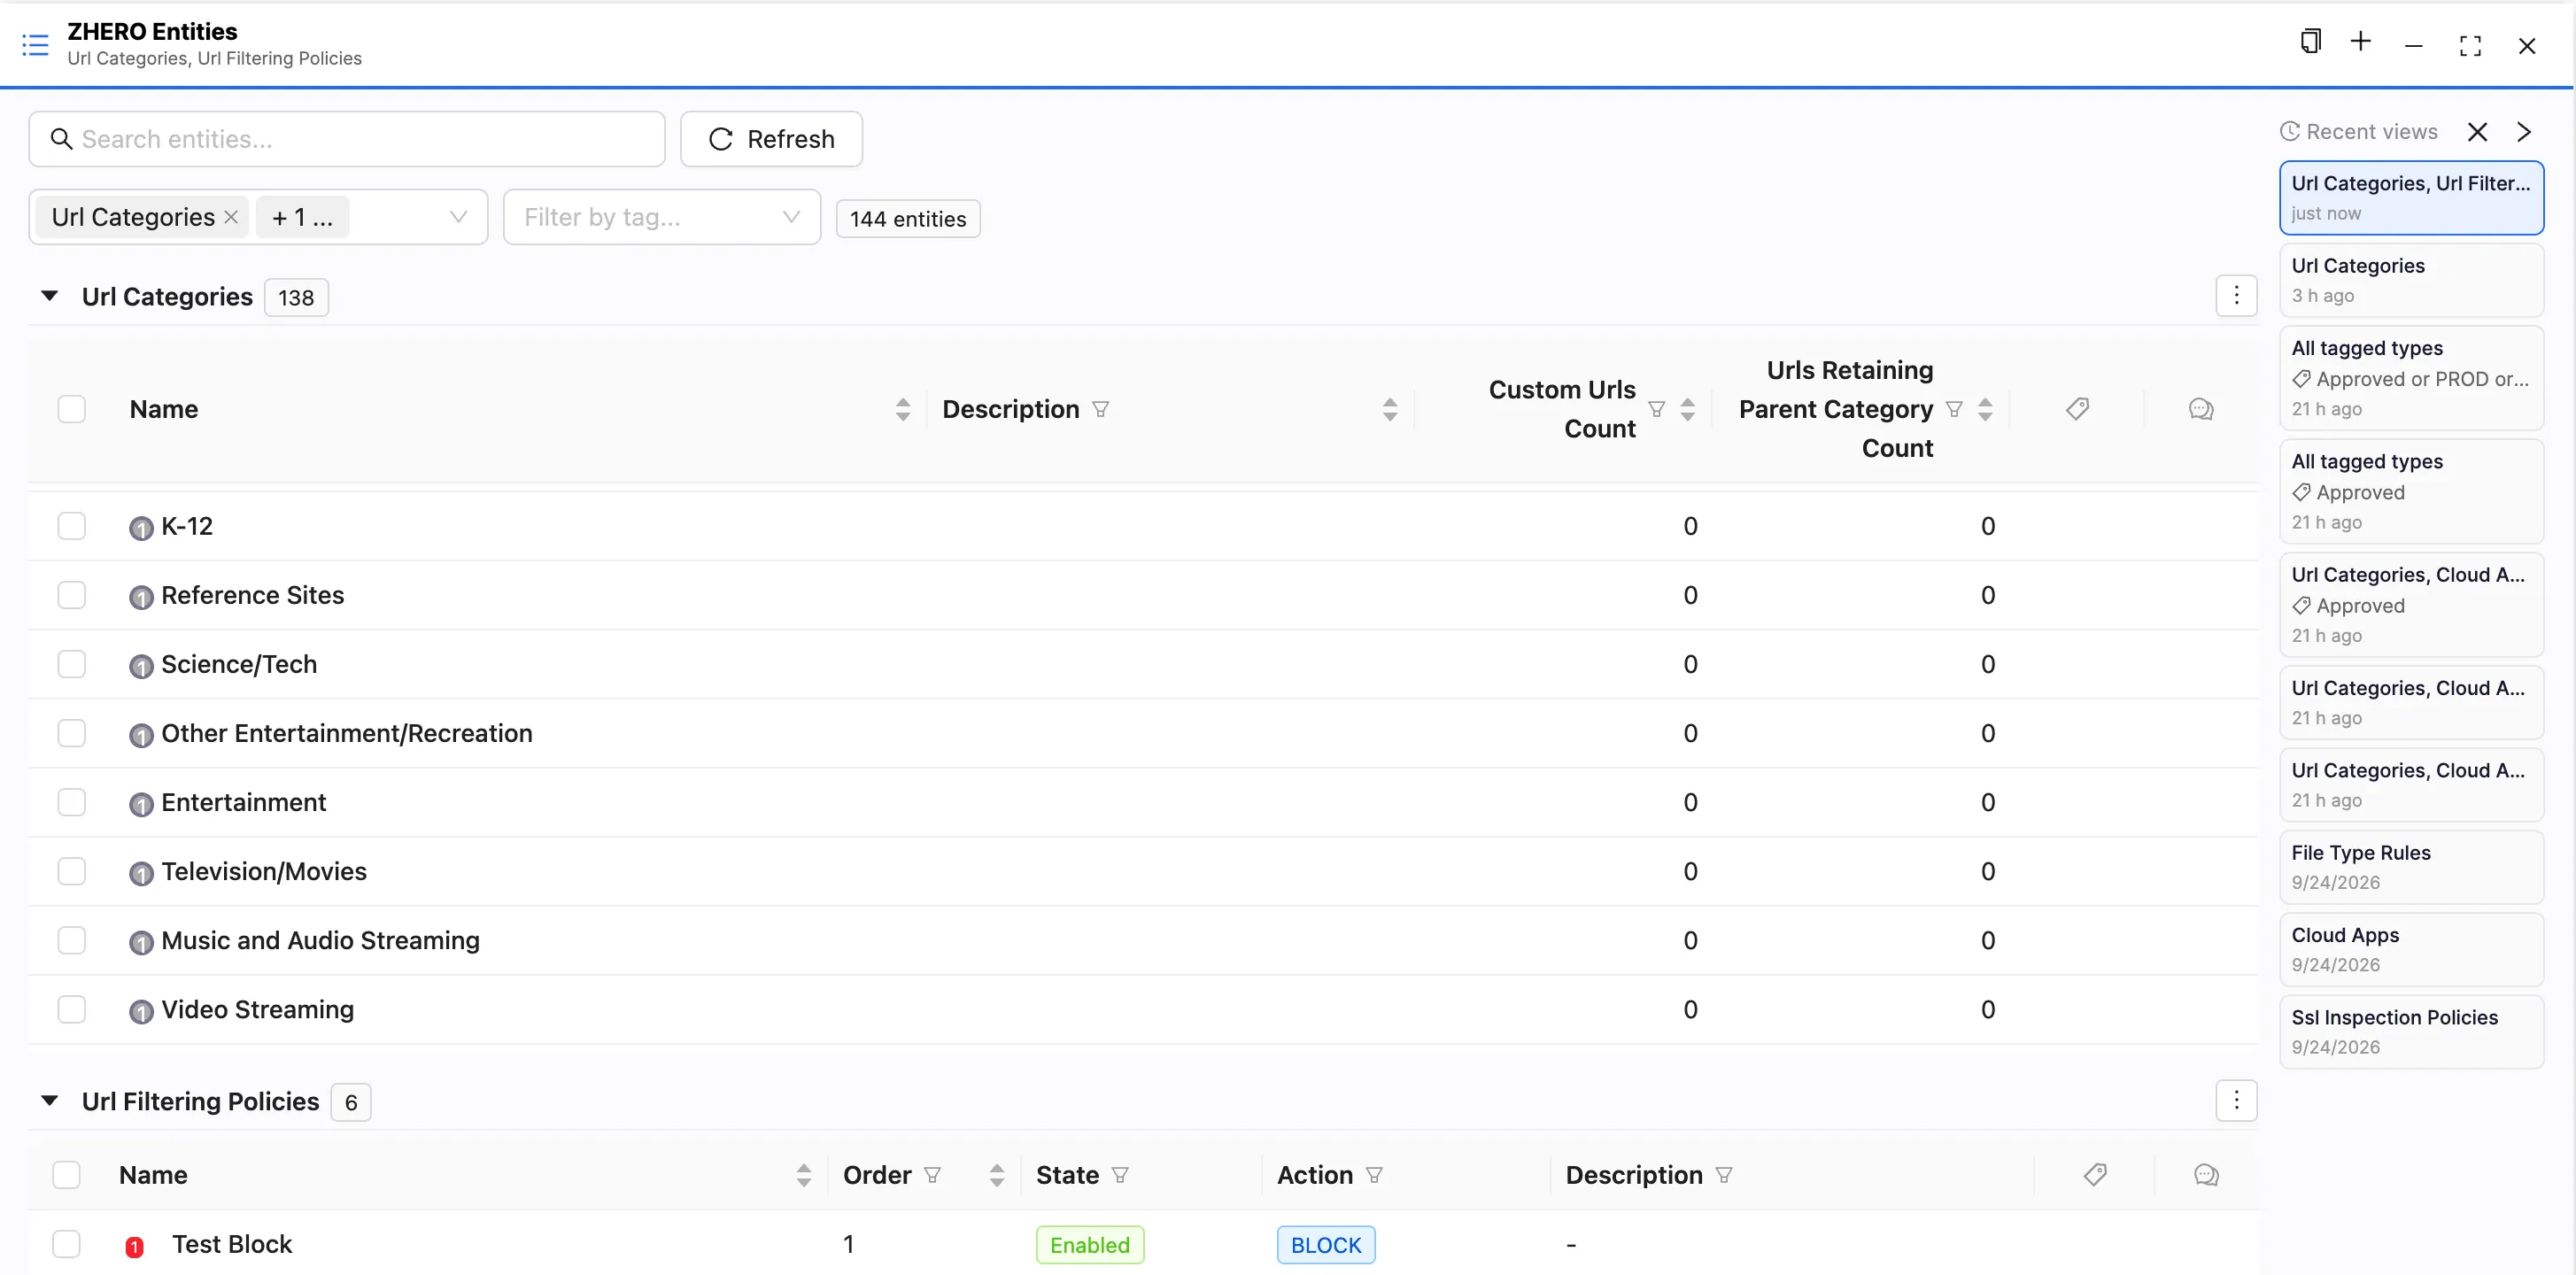Check the Reference Sites row checkbox
This screenshot has height=1275, width=2576.
pos(71,595)
